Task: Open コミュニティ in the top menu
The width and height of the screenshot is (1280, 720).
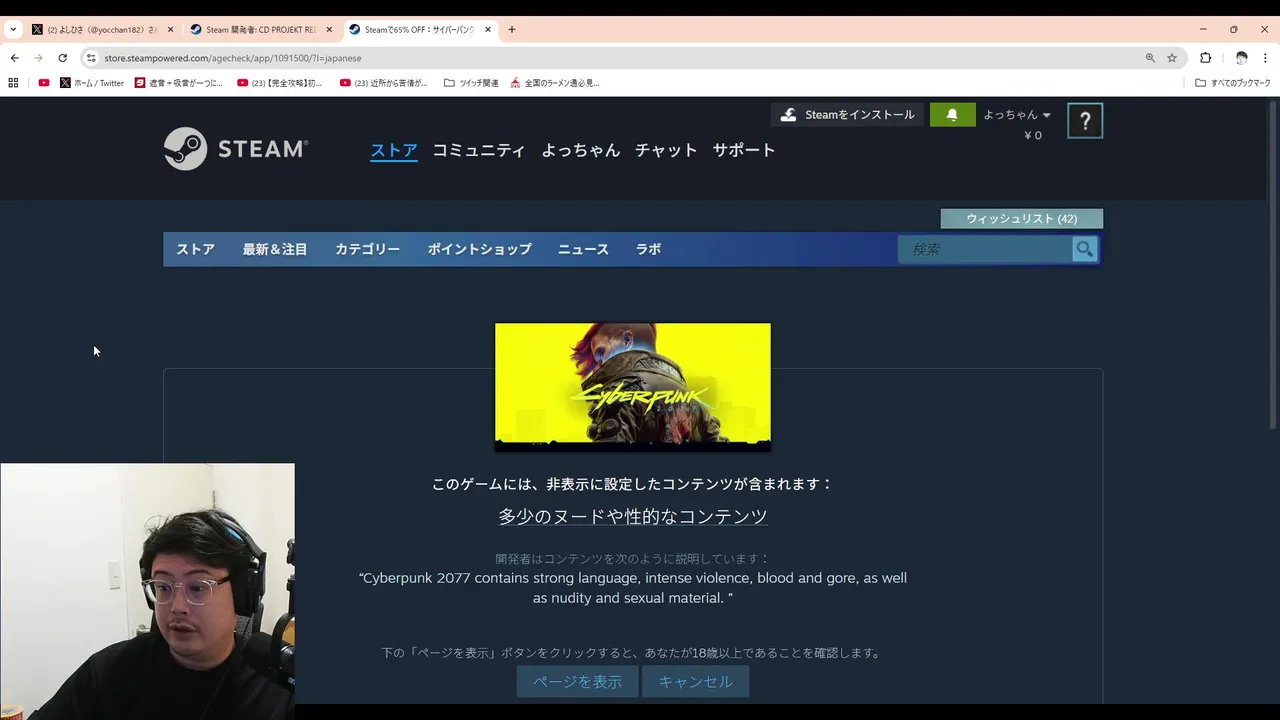Action: [479, 150]
